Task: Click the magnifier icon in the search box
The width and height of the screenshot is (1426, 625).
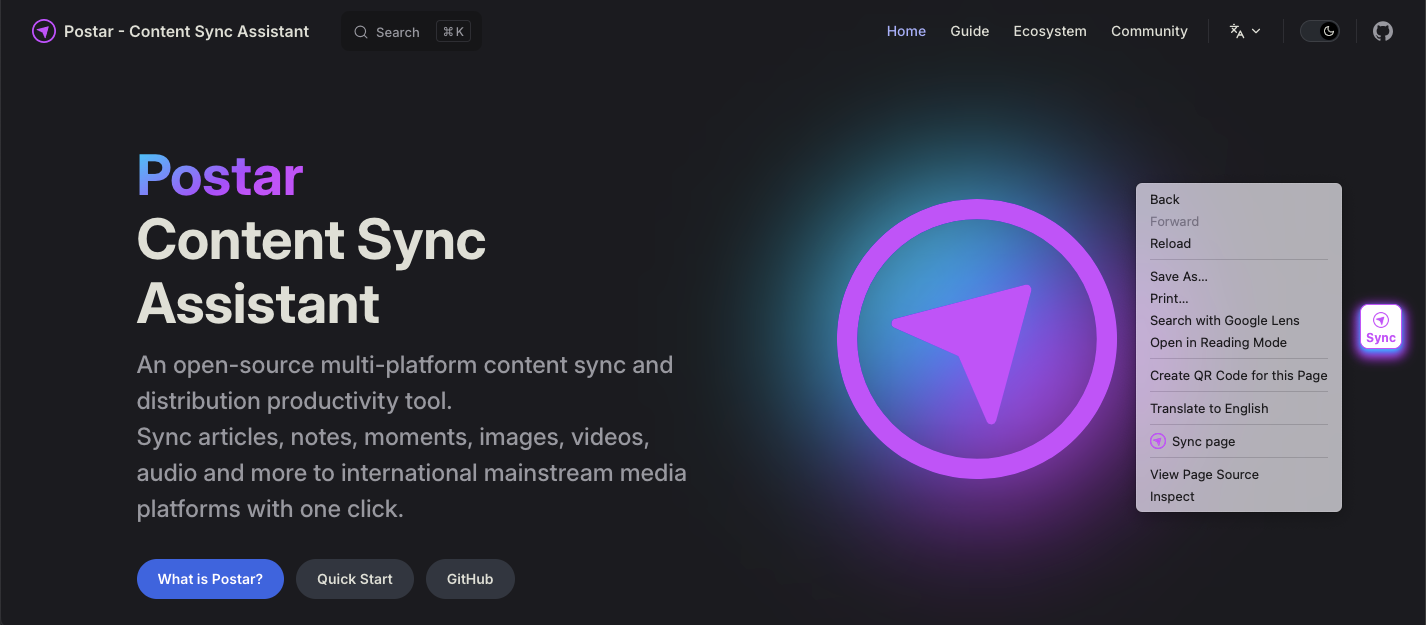Action: pyautogui.click(x=361, y=32)
